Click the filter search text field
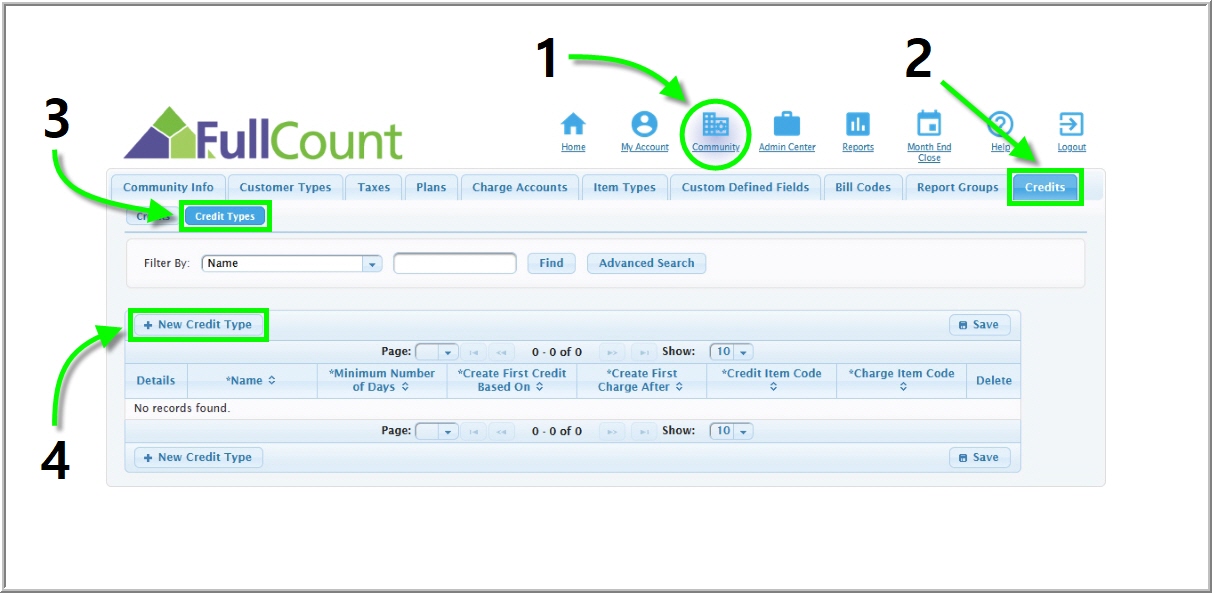This screenshot has width=1212, height=593. click(455, 264)
